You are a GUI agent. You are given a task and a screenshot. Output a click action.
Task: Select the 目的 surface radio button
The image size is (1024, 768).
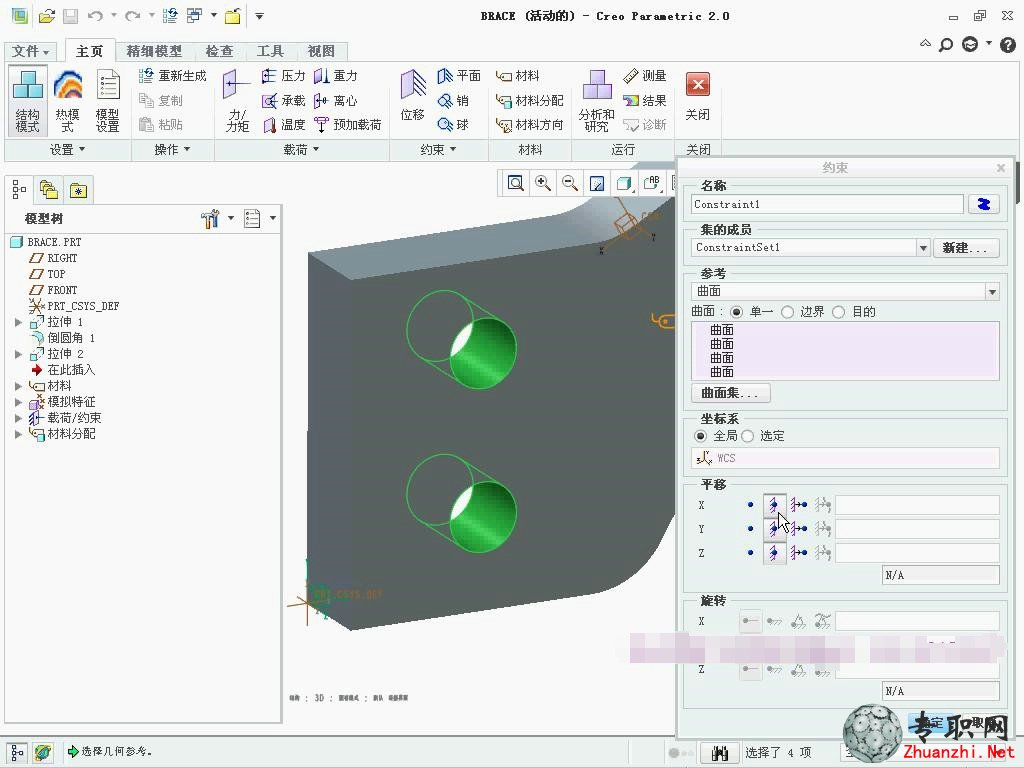point(839,312)
